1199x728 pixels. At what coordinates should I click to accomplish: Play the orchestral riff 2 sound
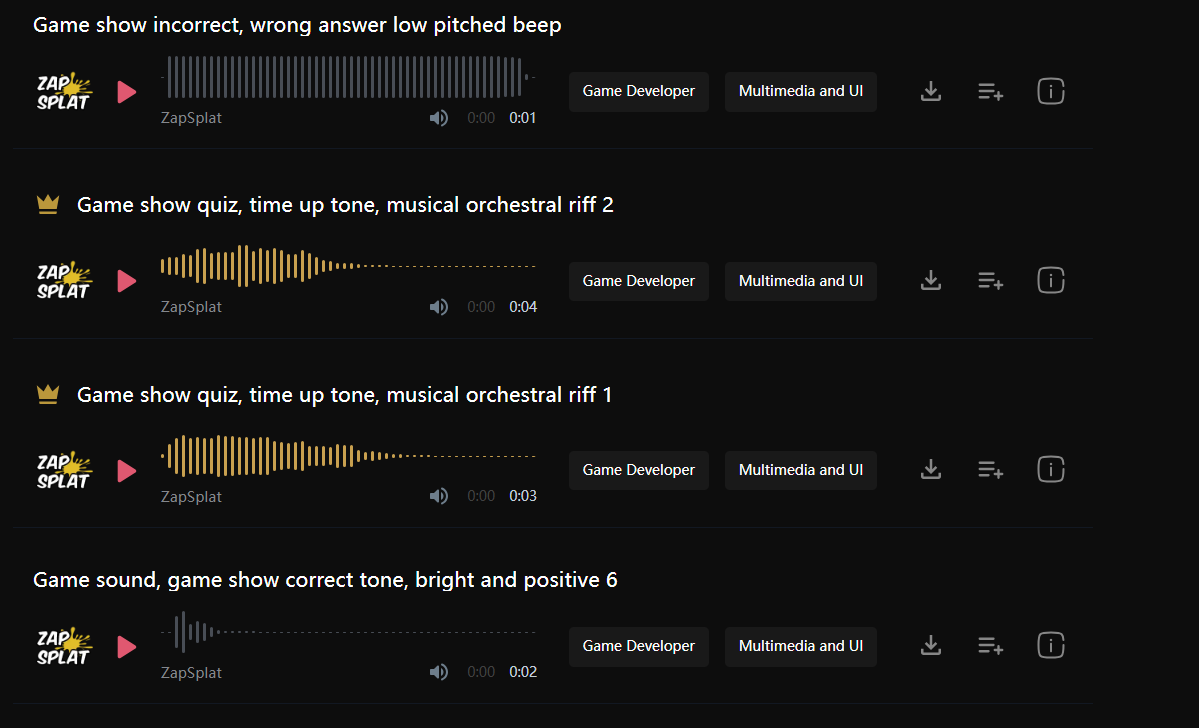point(127,281)
